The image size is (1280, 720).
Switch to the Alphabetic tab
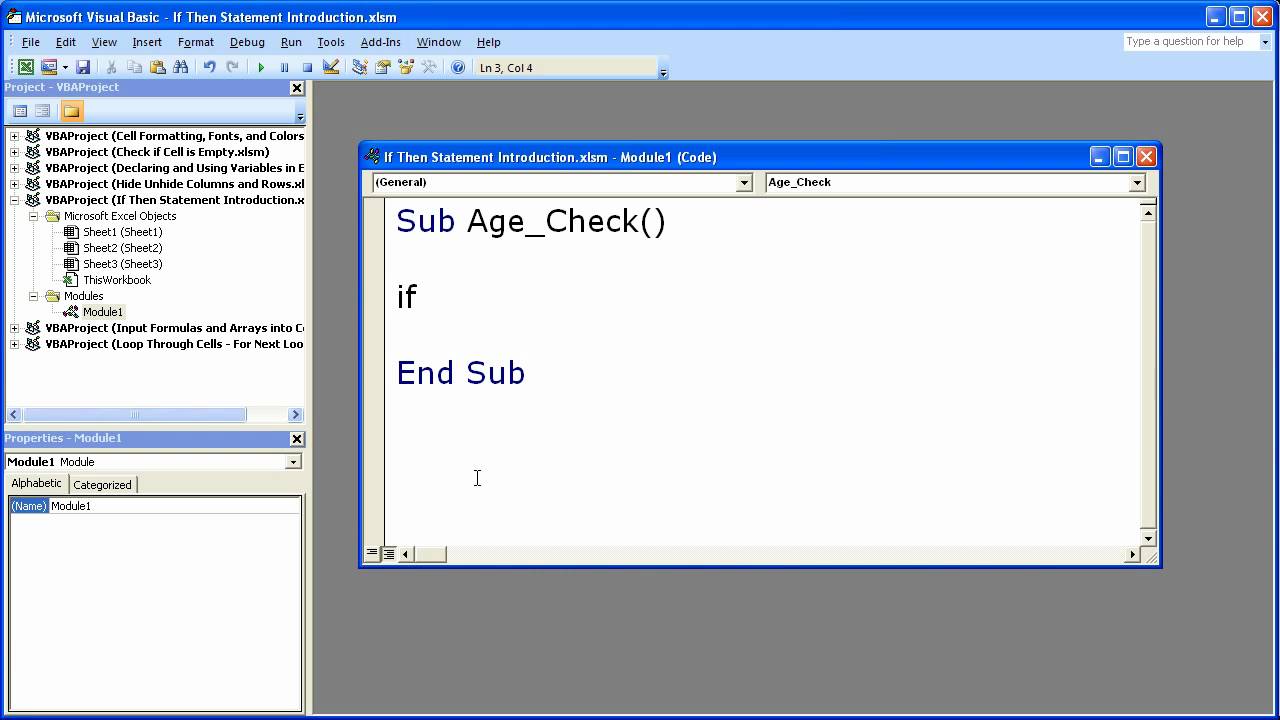[37, 484]
